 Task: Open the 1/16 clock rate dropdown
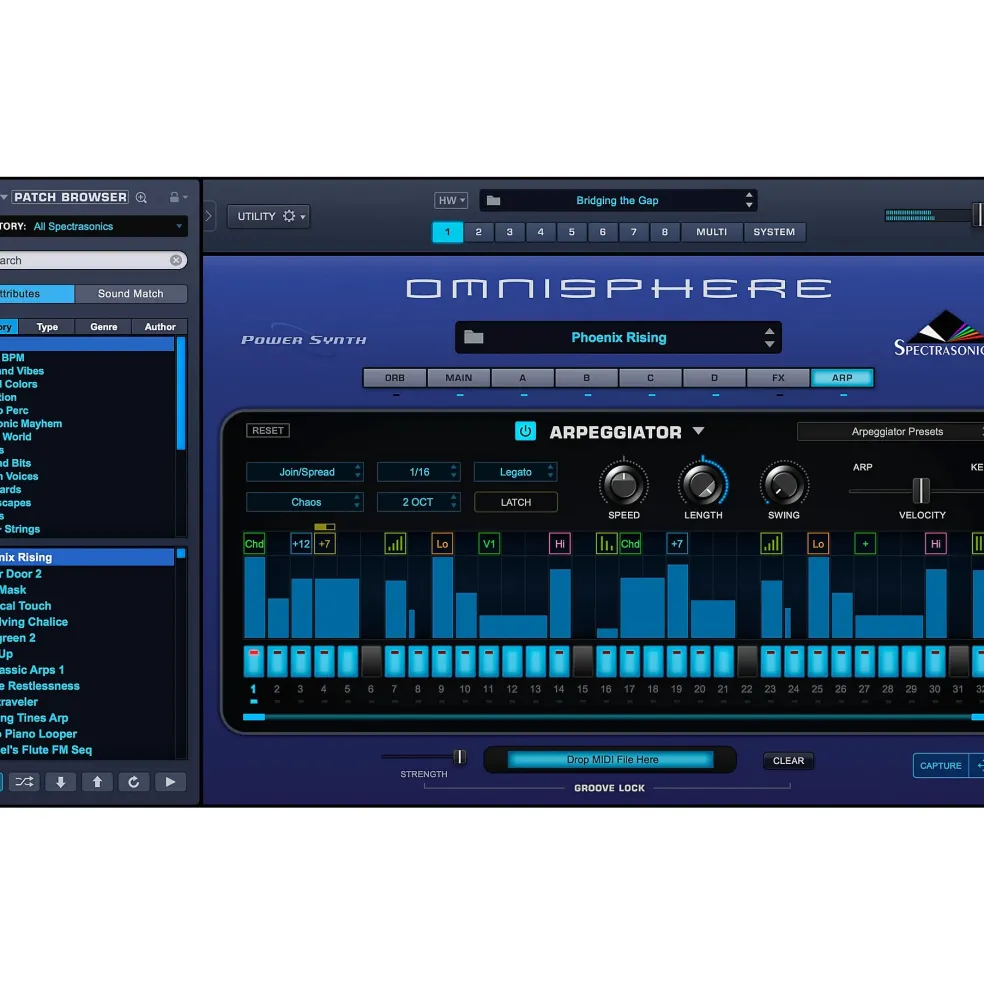[418, 472]
